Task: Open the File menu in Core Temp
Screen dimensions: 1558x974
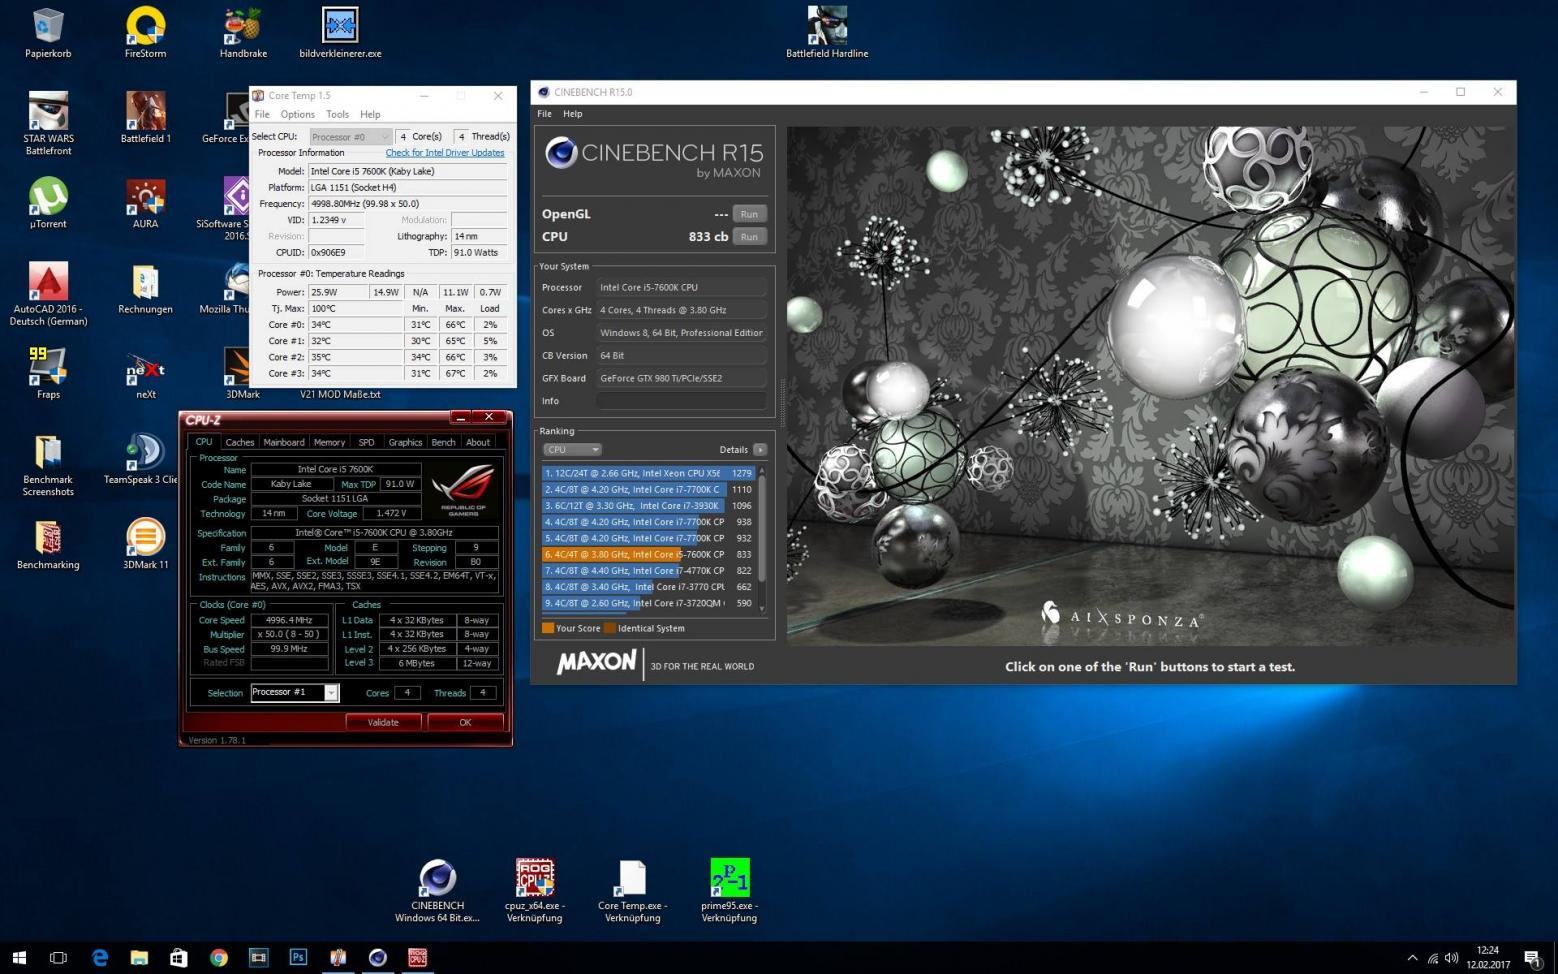Action: [262, 114]
